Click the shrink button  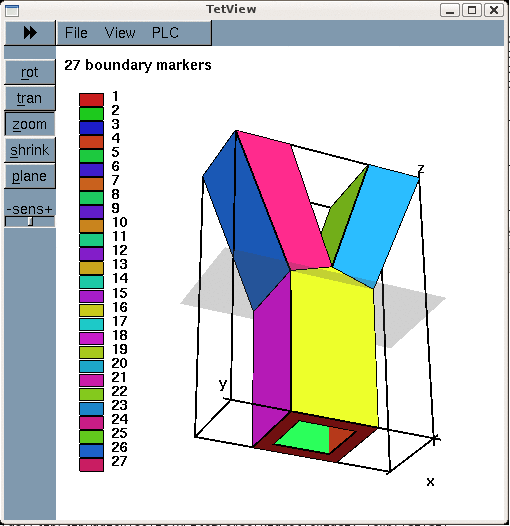(30, 150)
